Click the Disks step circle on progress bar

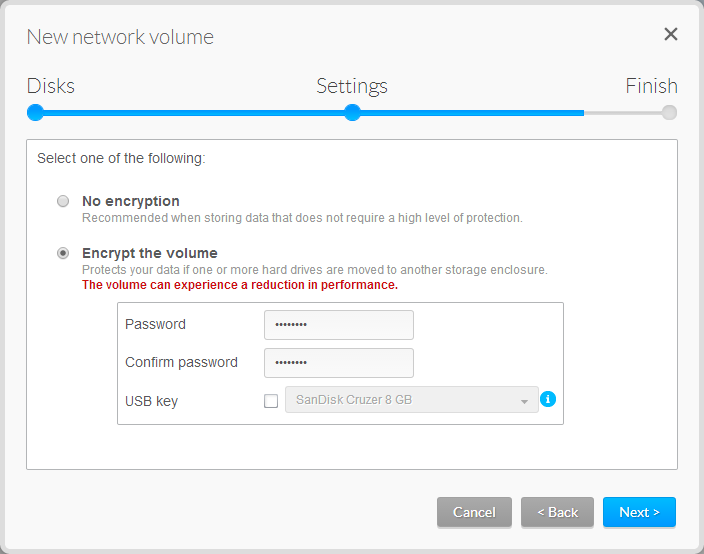point(35,113)
